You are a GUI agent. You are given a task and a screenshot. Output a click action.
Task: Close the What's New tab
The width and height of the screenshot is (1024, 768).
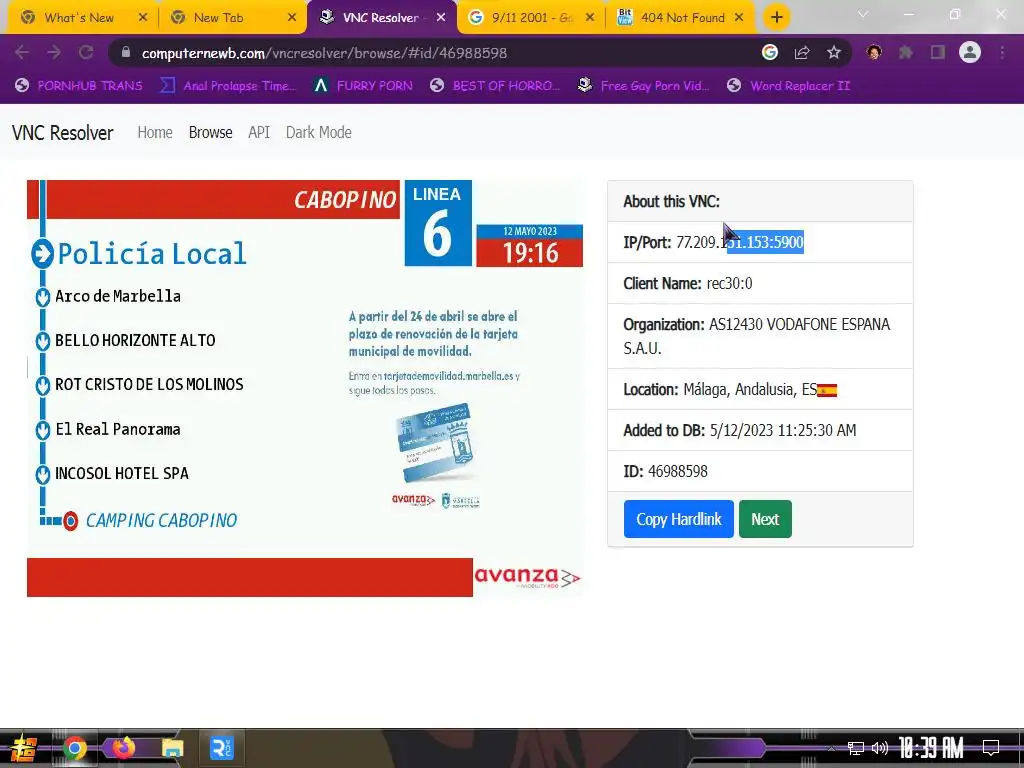[143, 18]
